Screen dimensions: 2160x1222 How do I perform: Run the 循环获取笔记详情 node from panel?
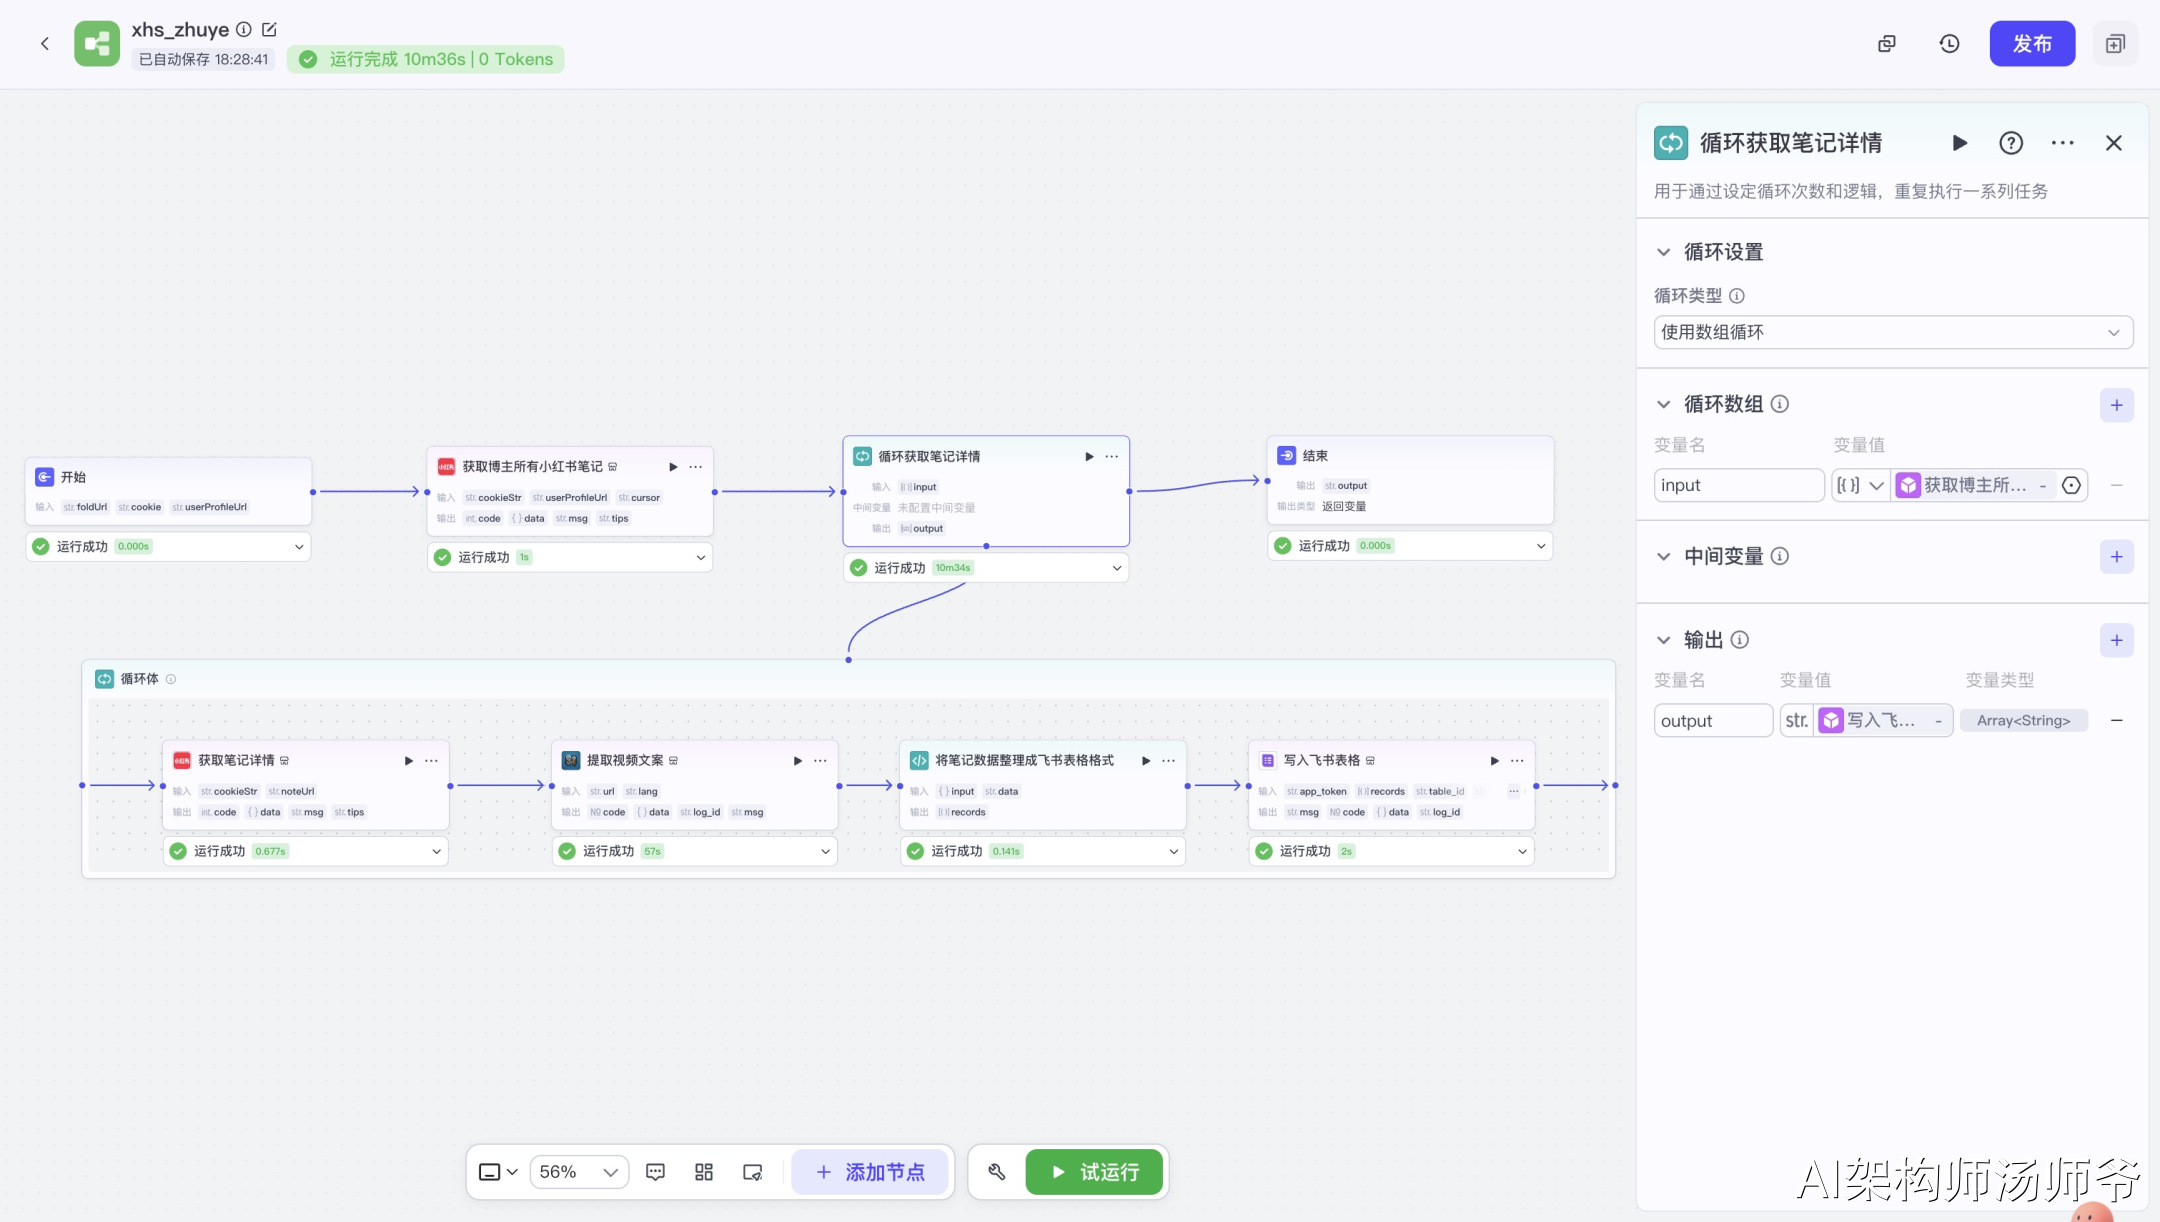pyautogui.click(x=1960, y=143)
